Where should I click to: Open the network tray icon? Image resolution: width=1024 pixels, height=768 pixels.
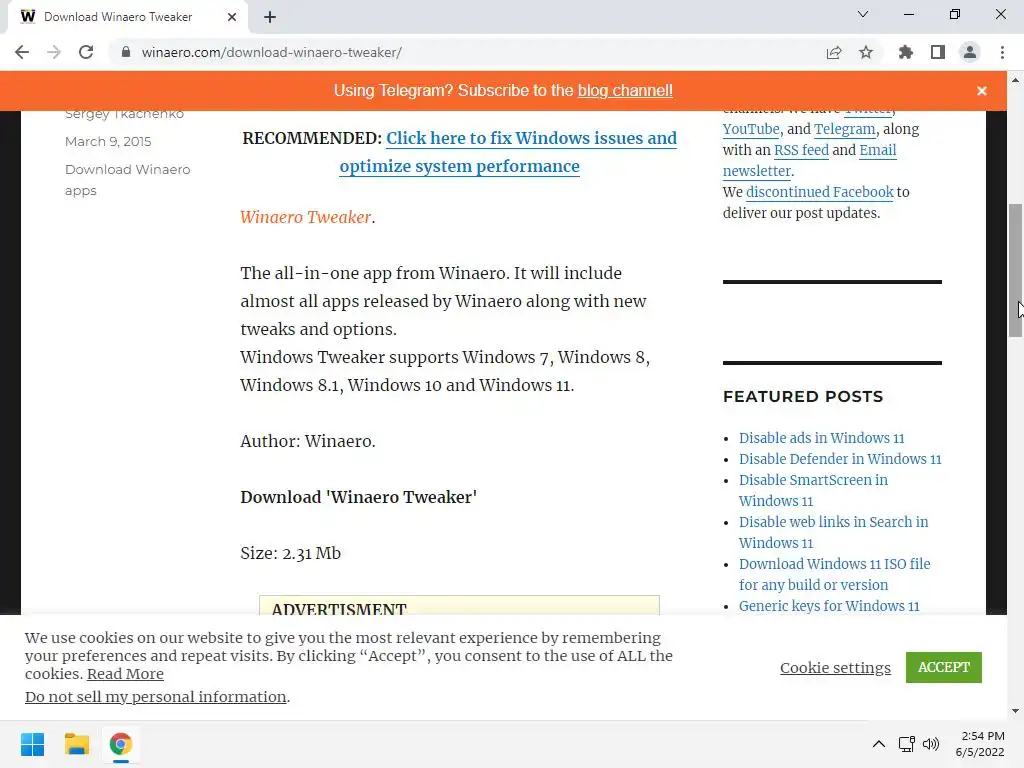coord(906,744)
